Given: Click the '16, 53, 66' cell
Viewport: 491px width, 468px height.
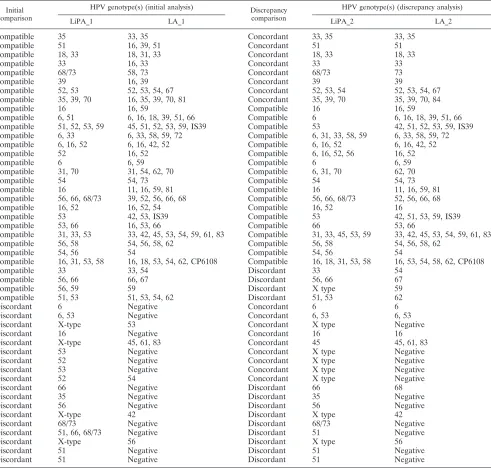Looking at the screenshot, I should 144,226.
